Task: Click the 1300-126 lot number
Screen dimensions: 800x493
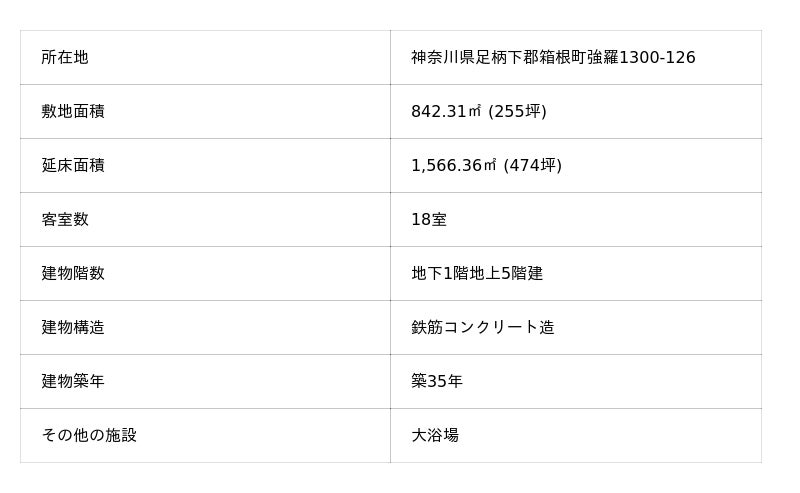Action: click(657, 58)
